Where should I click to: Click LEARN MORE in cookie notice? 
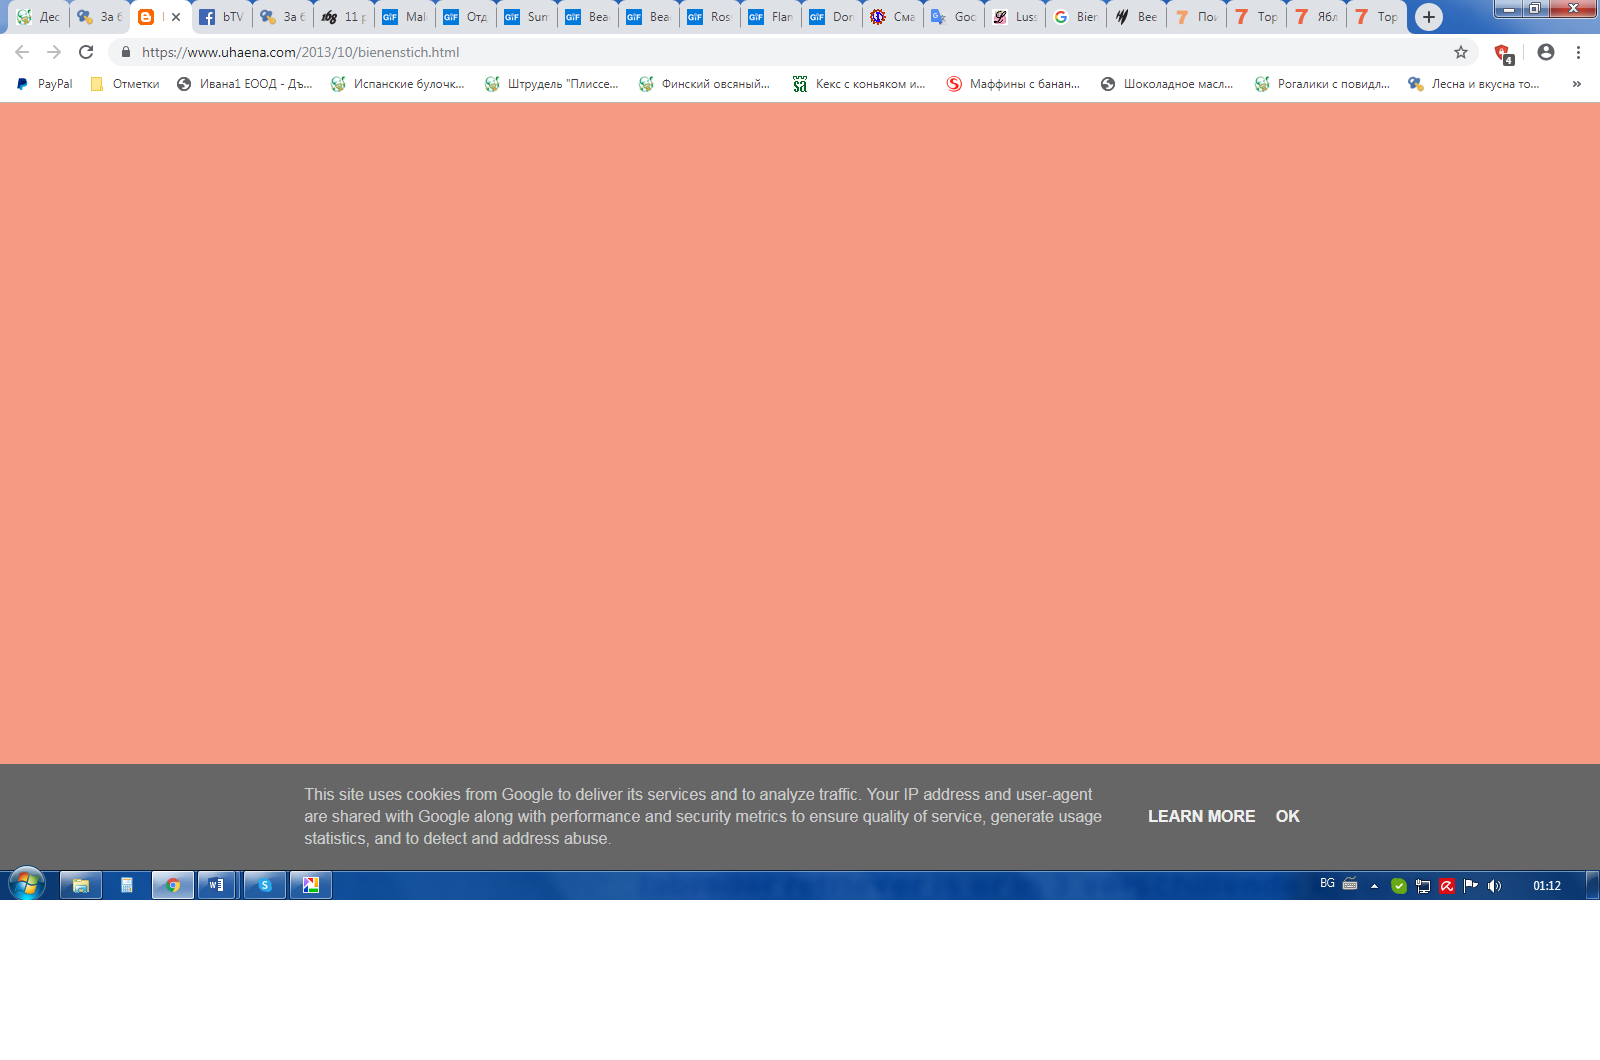point(1201,816)
